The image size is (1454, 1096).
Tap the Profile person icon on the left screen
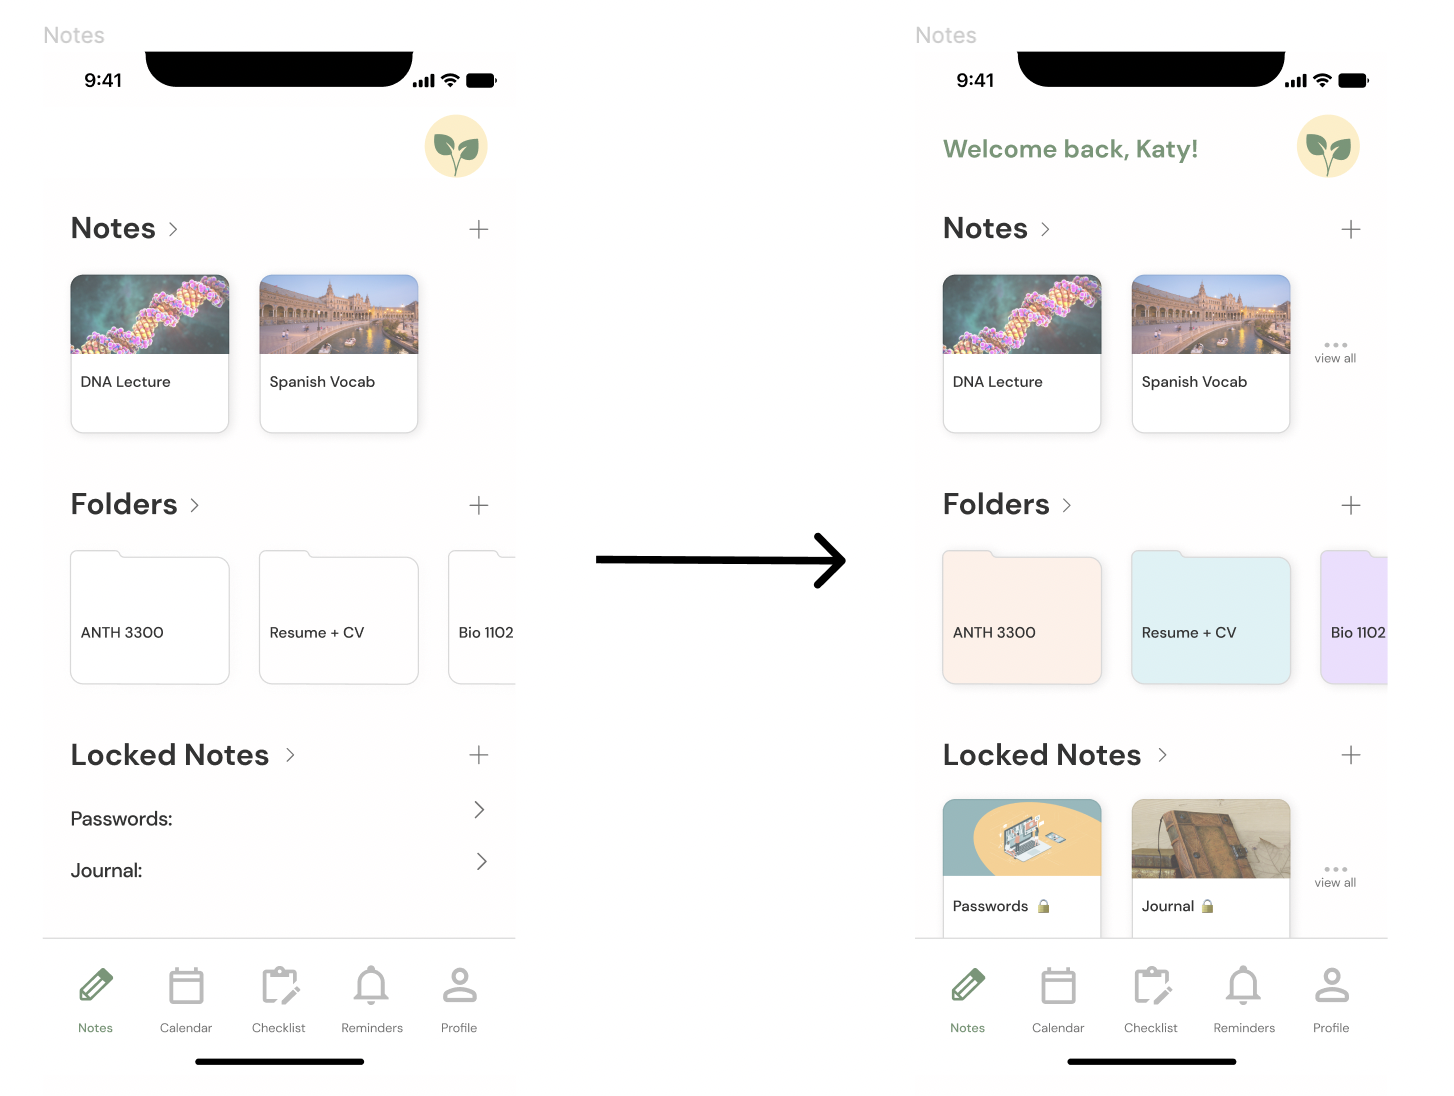coord(460,985)
